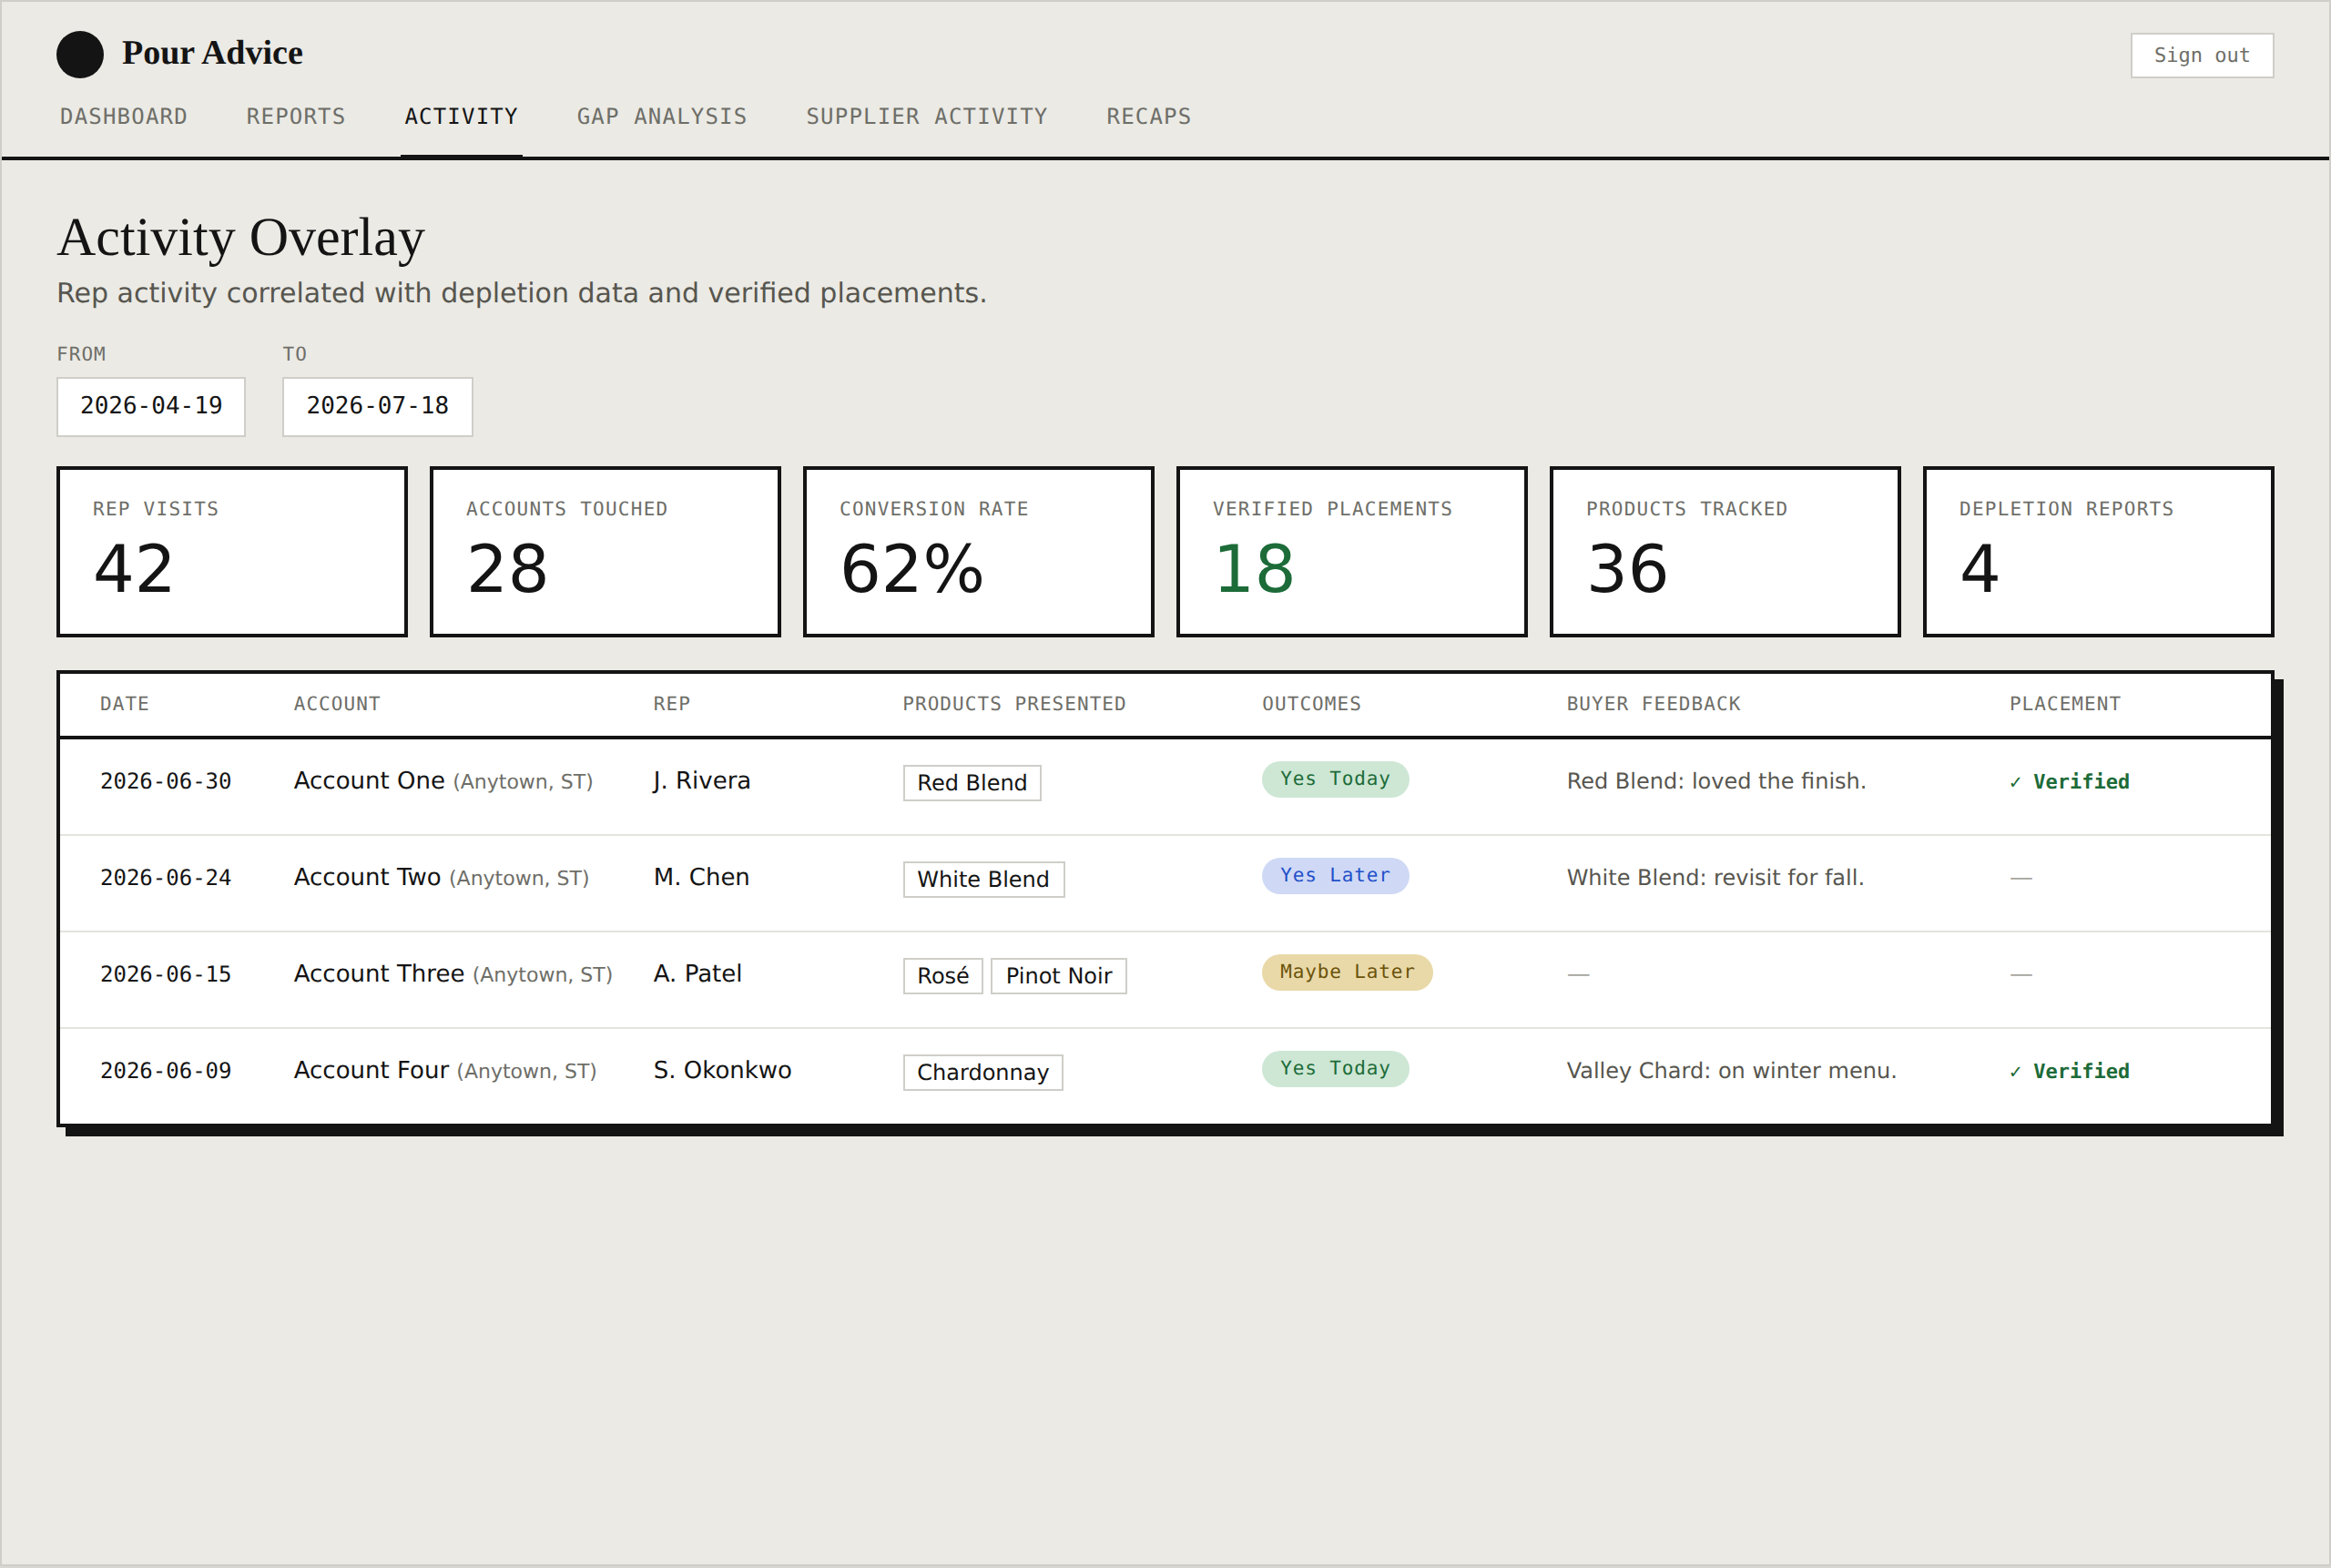The height and width of the screenshot is (1568, 2331).
Task: Click rep name A. Patel
Action: coord(697,974)
